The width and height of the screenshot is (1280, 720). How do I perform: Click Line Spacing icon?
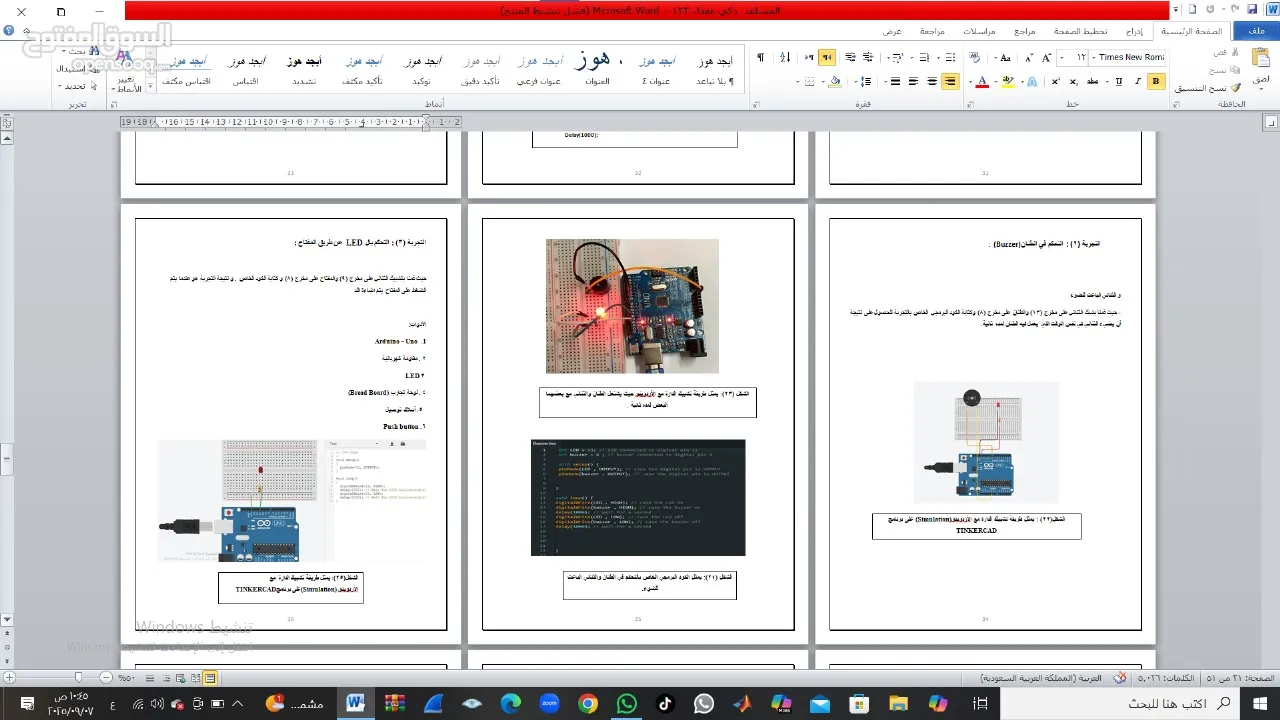[865, 81]
